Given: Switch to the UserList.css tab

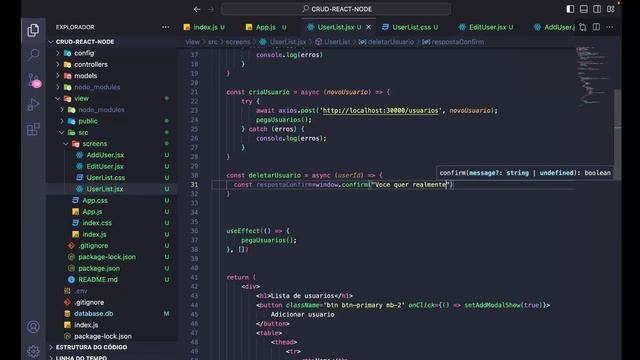Looking at the screenshot, I should pos(411,27).
